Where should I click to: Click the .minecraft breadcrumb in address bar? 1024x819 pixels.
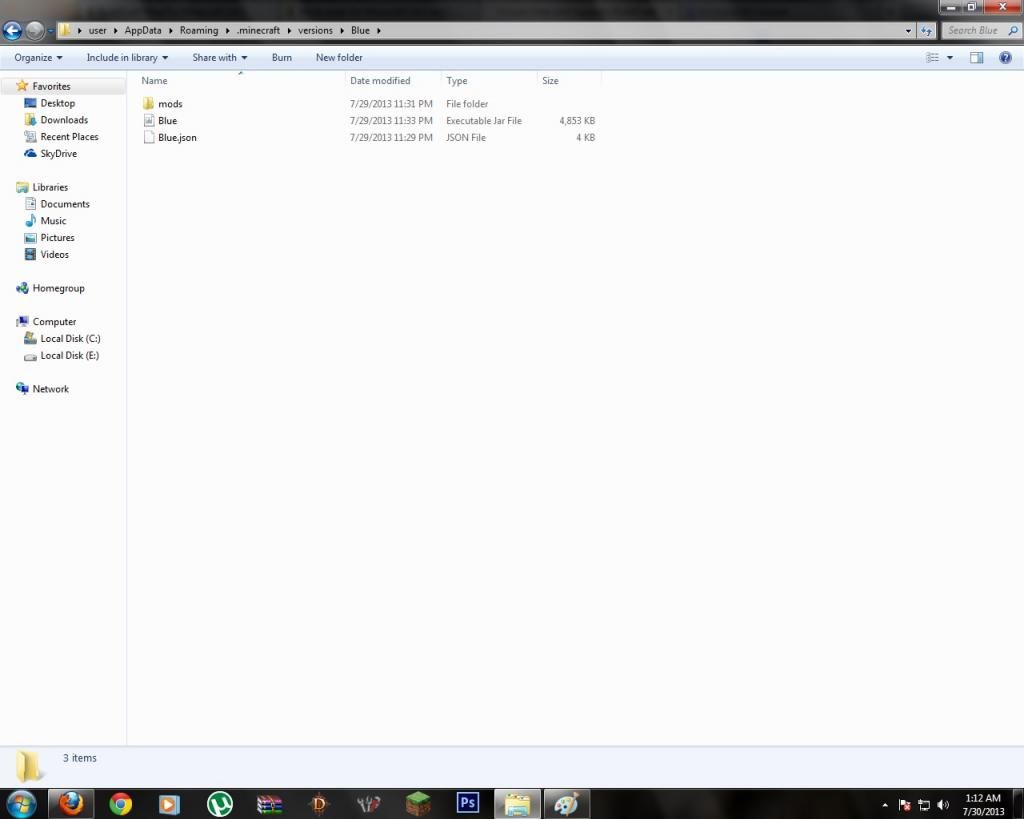point(258,31)
